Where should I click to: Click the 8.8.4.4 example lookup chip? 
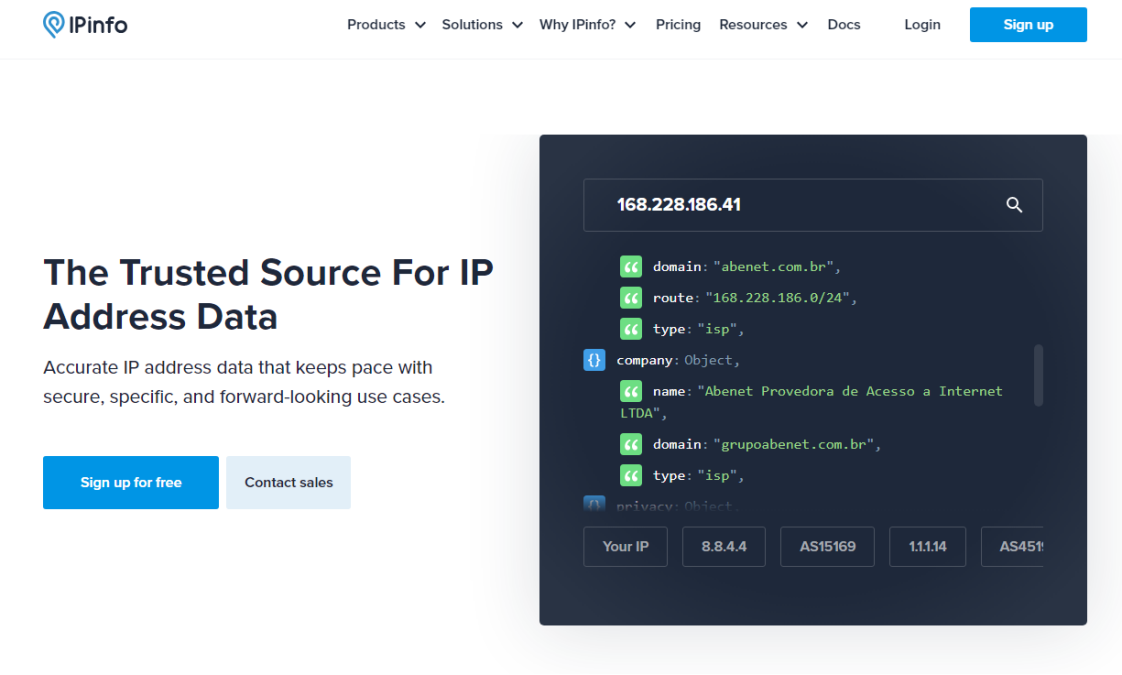[x=723, y=546]
